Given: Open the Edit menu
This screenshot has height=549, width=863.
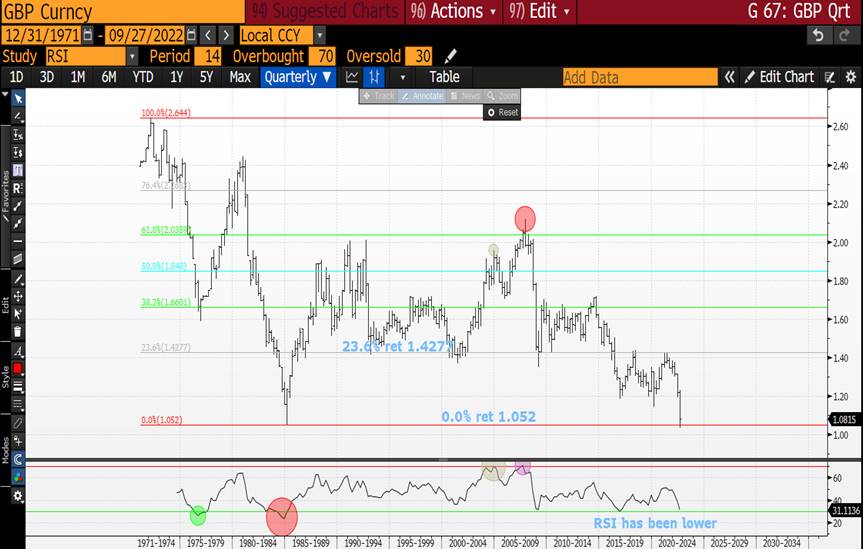Looking at the screenshot, I should pos(539,12).
